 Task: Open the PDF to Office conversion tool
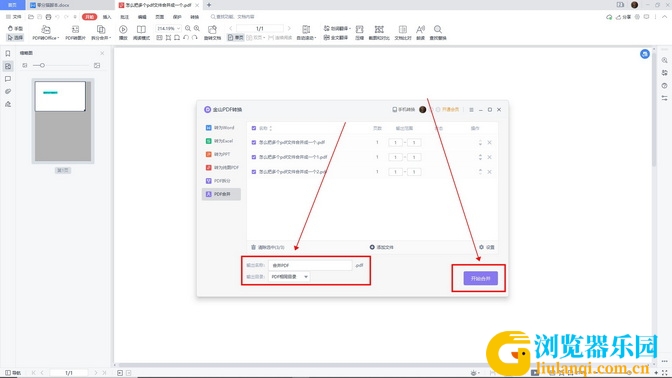click(45, 32)
